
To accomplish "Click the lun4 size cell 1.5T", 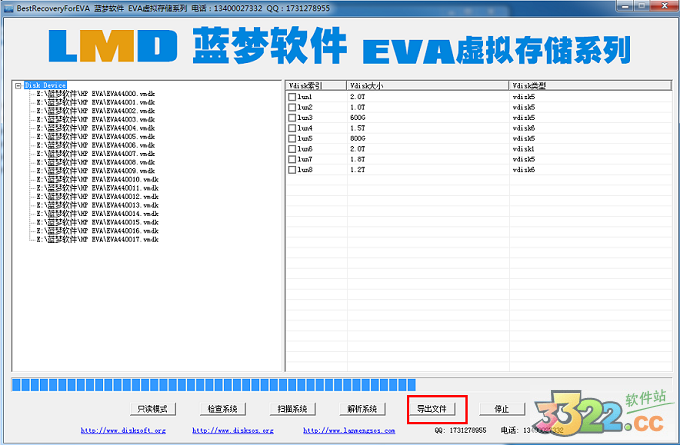I will pos(358,128).
